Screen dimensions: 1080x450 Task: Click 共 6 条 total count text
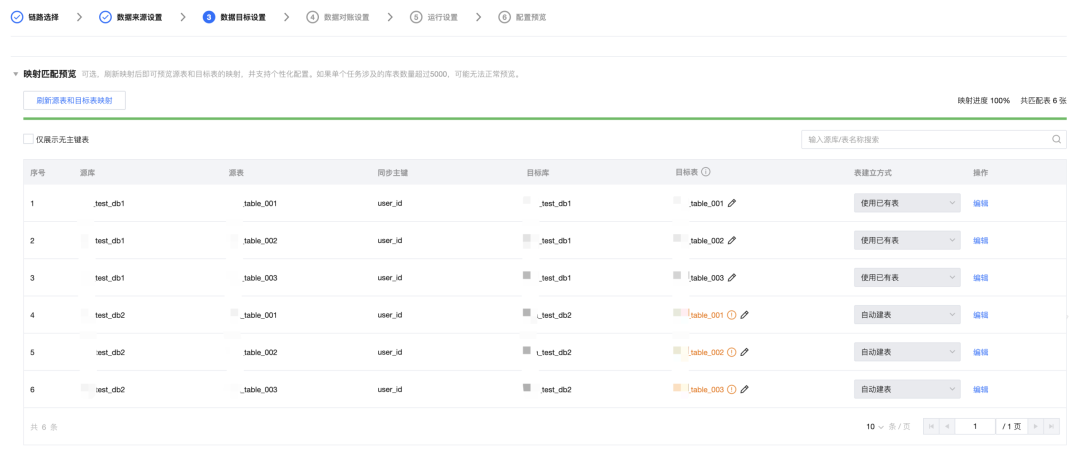tap(44, 427)
